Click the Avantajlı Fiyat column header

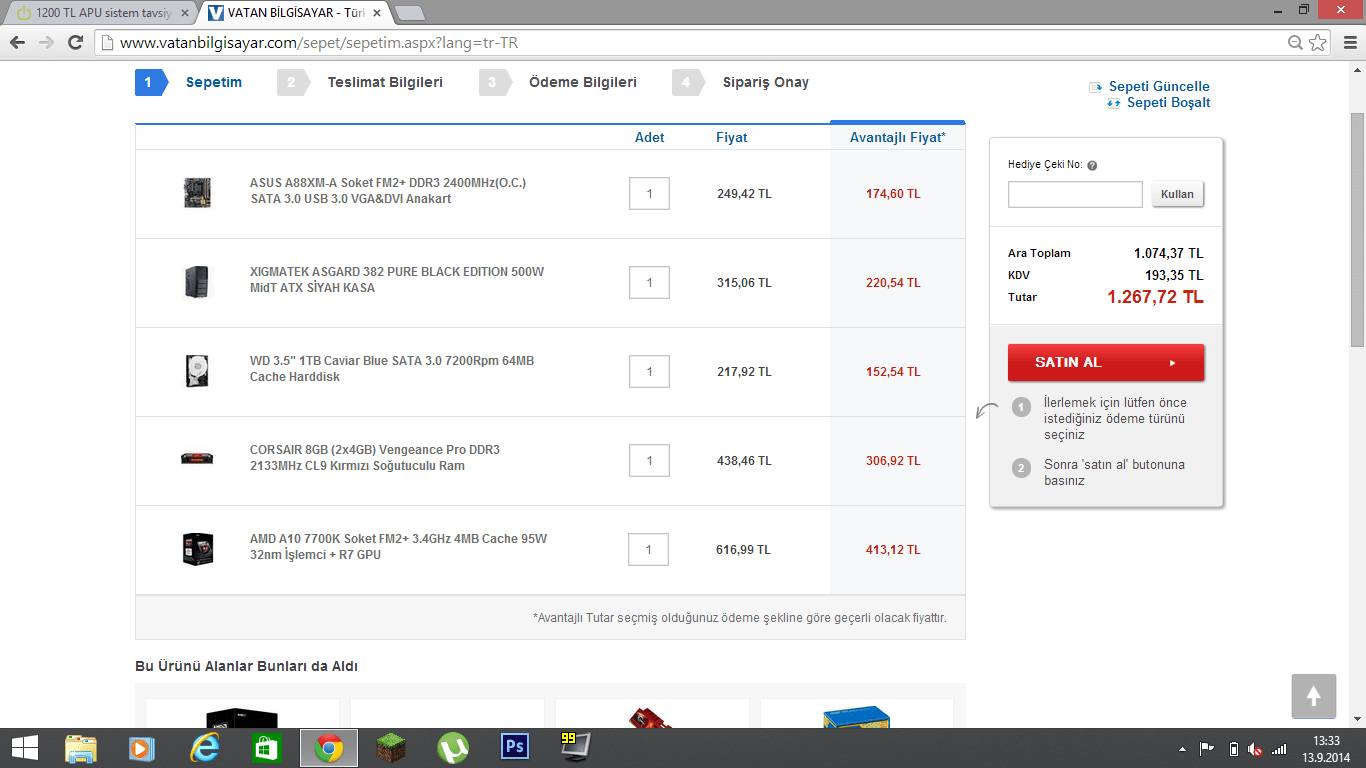898,138
